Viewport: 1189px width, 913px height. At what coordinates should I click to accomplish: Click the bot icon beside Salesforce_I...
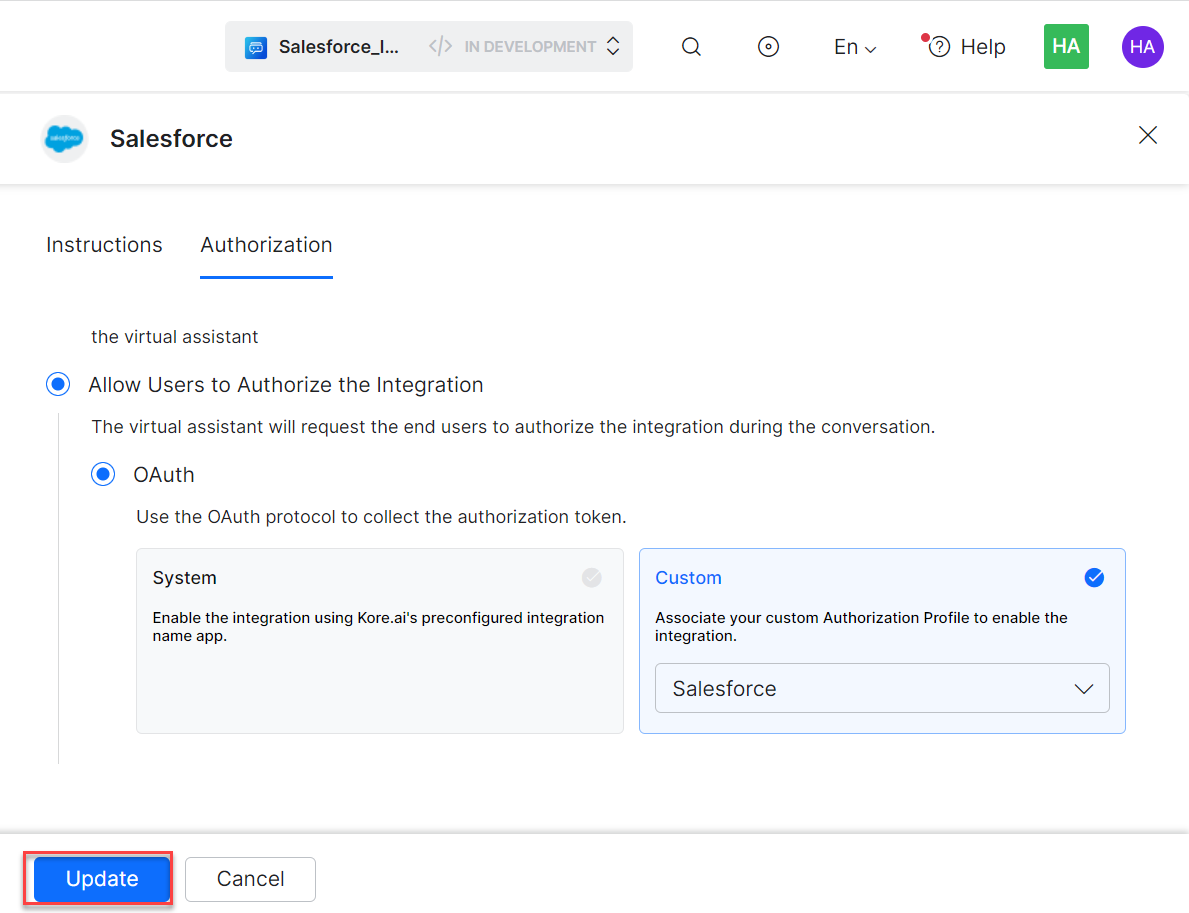tap(256, 47)
